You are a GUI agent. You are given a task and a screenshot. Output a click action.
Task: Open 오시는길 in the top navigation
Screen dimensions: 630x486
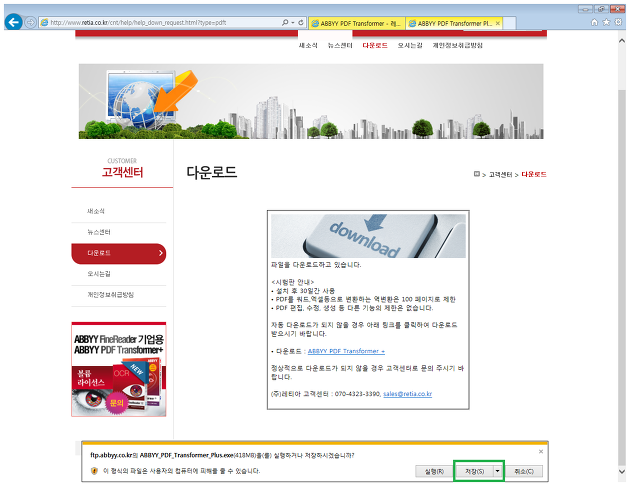pyautogui.click(x=410, y=45)
